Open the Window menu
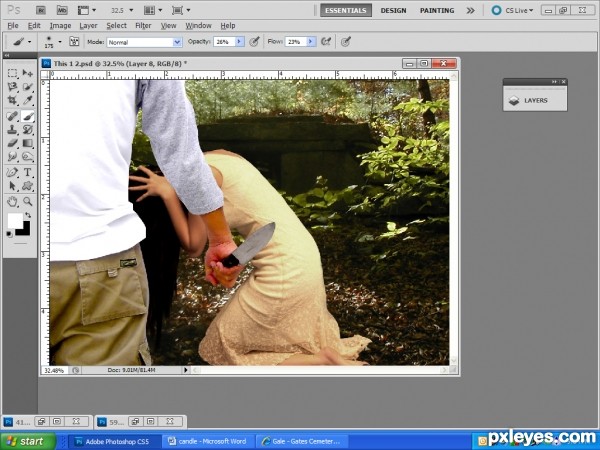This screenshot has width=600, height=450. [198, 26]
